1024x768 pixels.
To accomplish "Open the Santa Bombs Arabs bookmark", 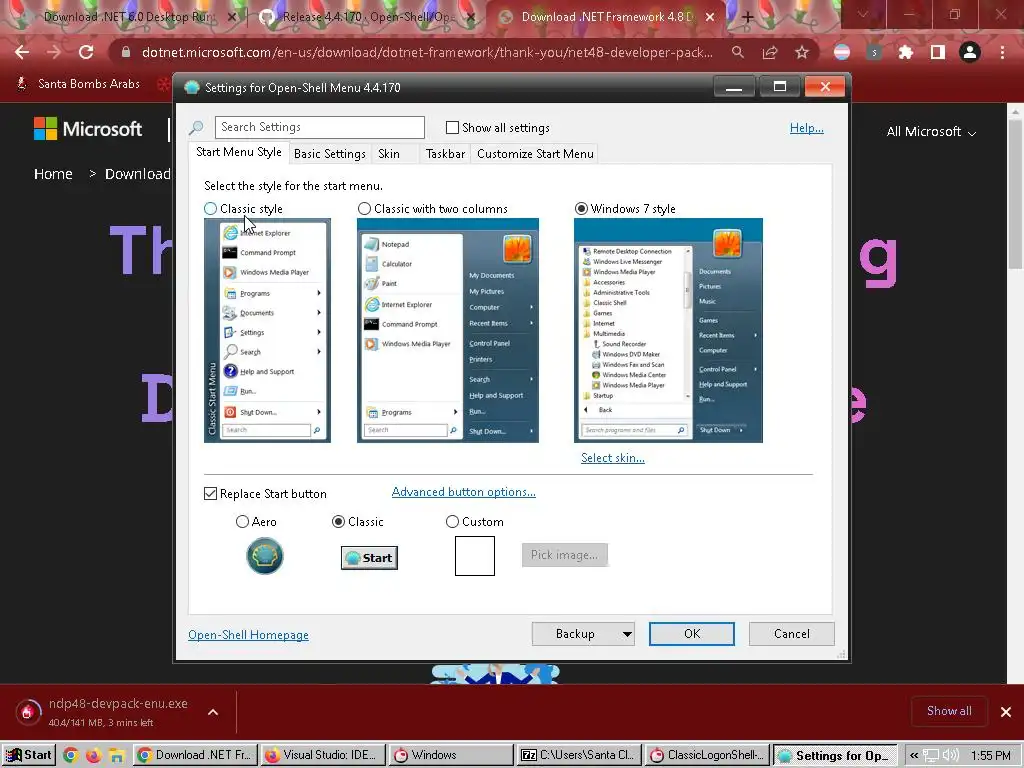I will click(78, 84).
